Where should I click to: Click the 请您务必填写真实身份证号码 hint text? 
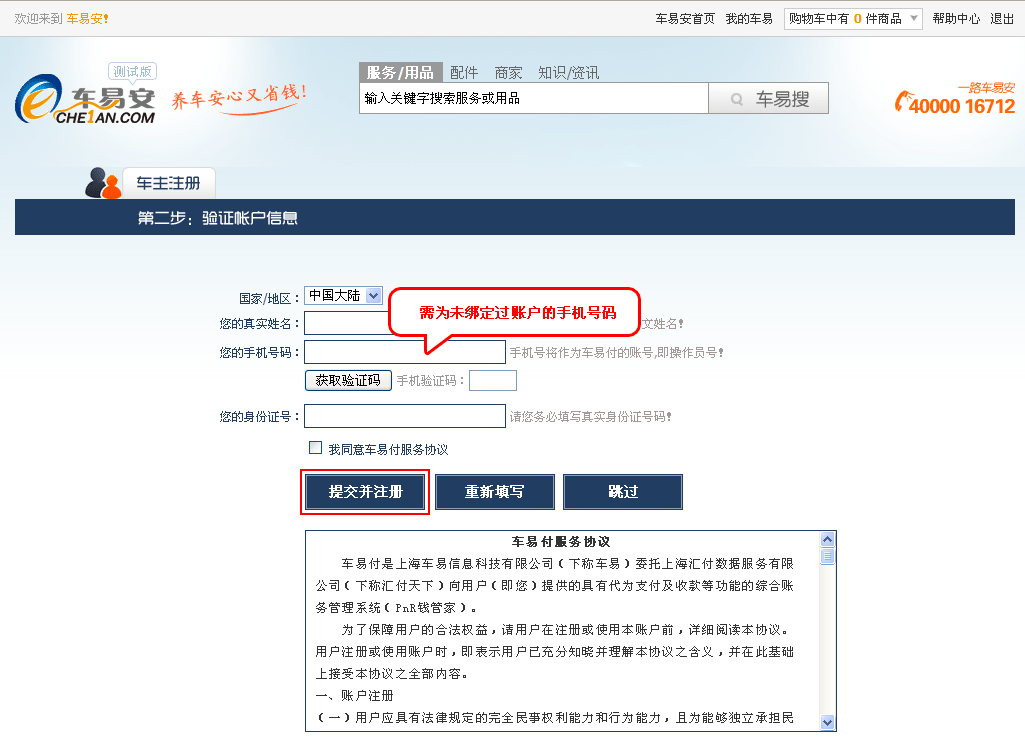click(591, 416)
